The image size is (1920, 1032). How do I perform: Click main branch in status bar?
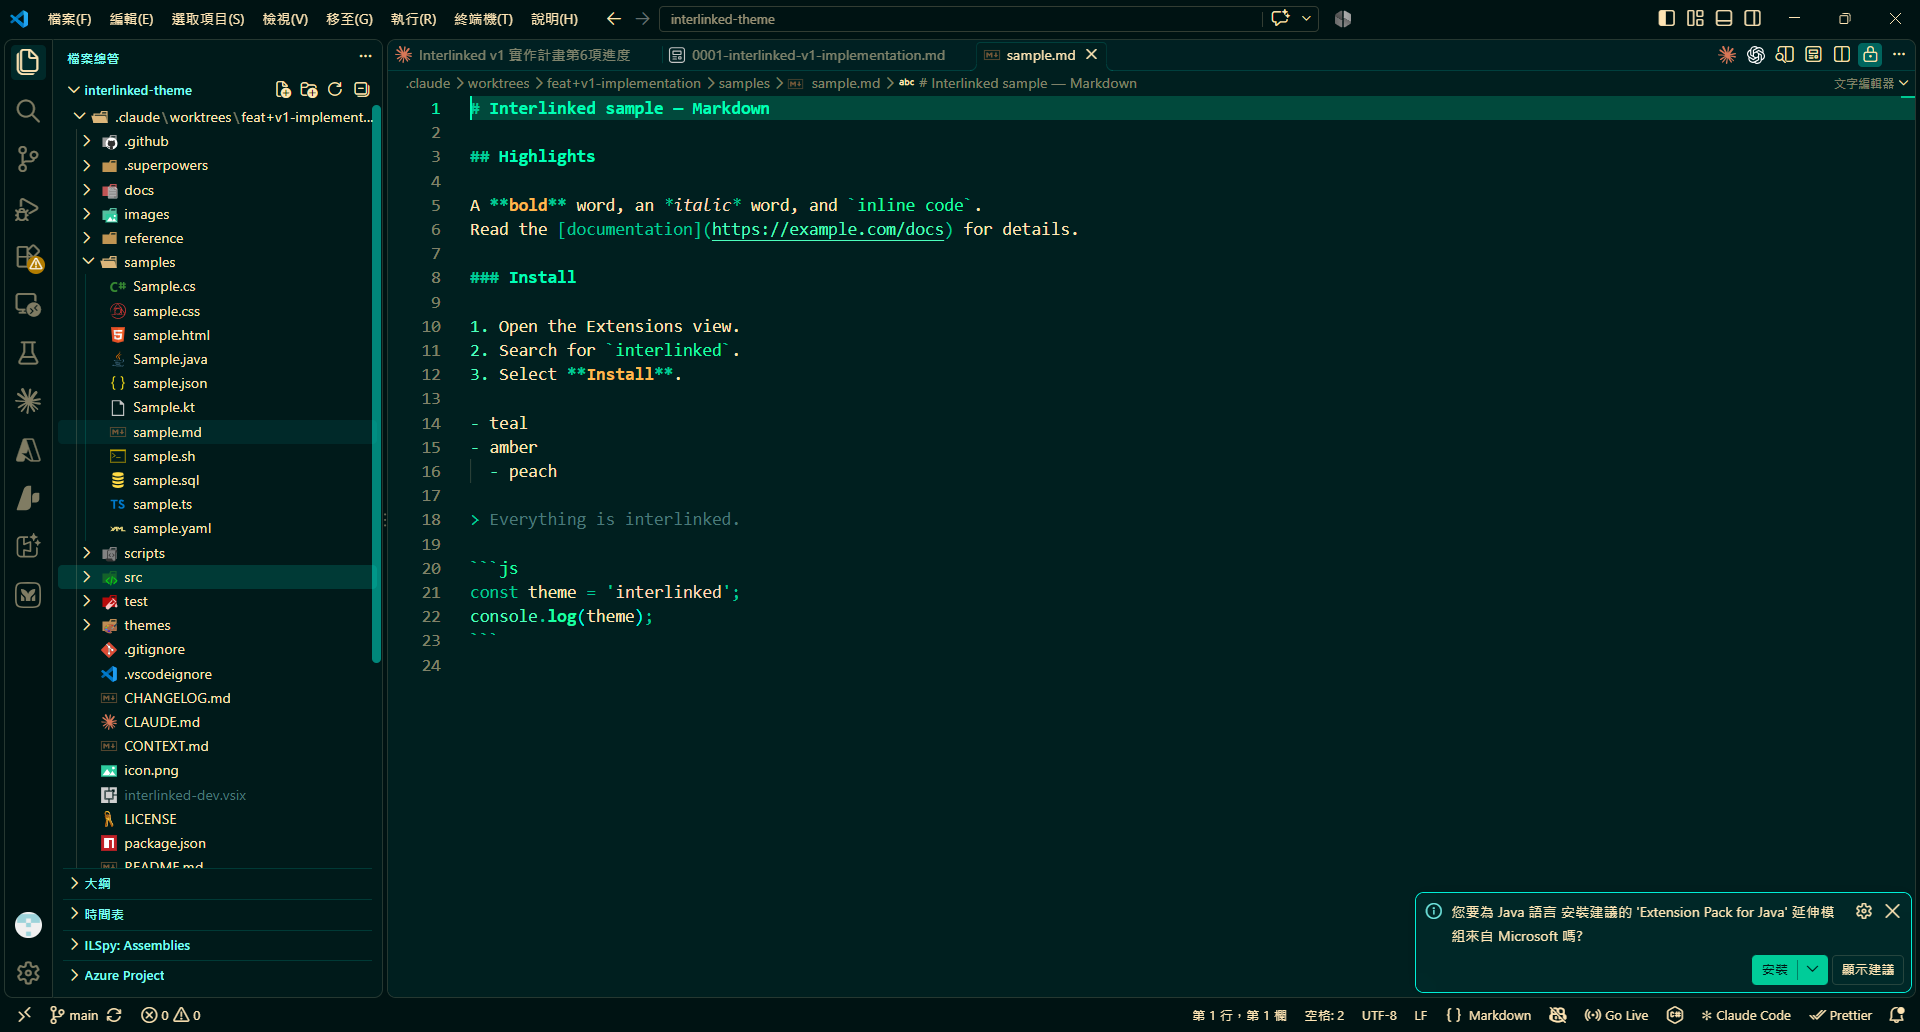pyautogui.click(x=74, y=1015)
